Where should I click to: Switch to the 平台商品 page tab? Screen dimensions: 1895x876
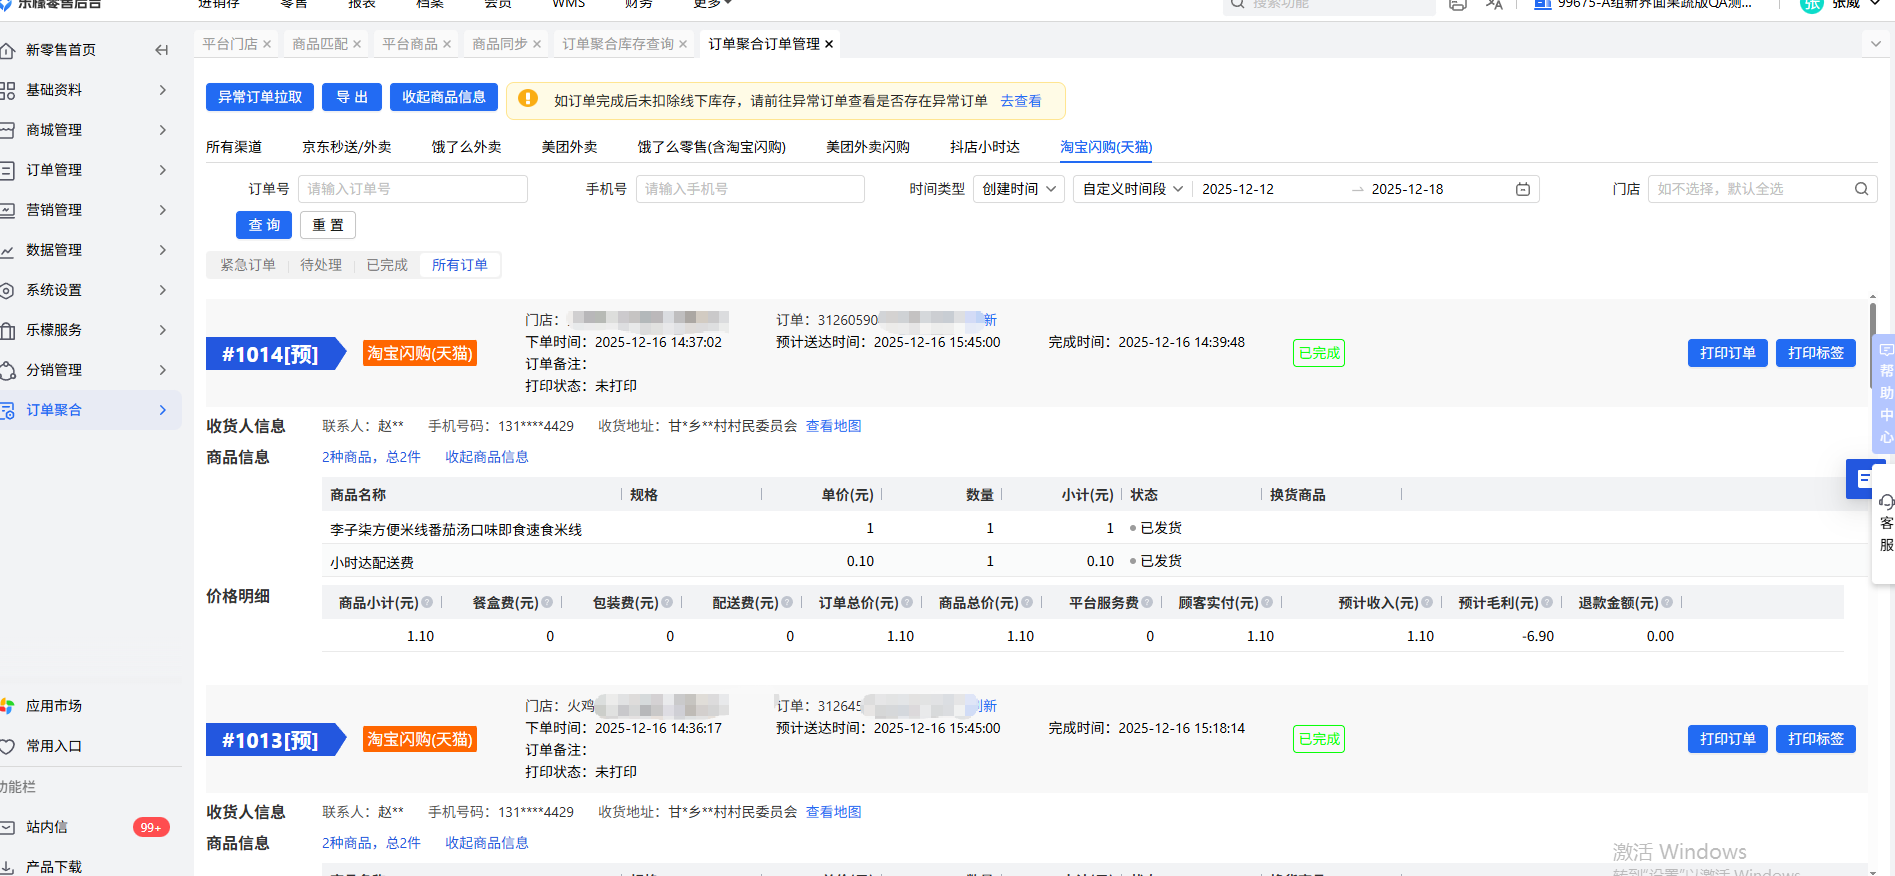coord(410,44)
